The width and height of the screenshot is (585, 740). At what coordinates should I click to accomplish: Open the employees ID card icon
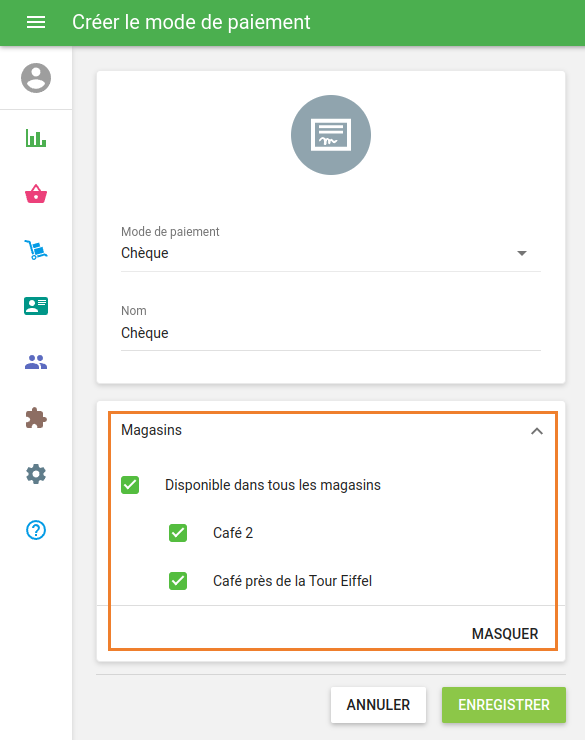tap(36, 306)
